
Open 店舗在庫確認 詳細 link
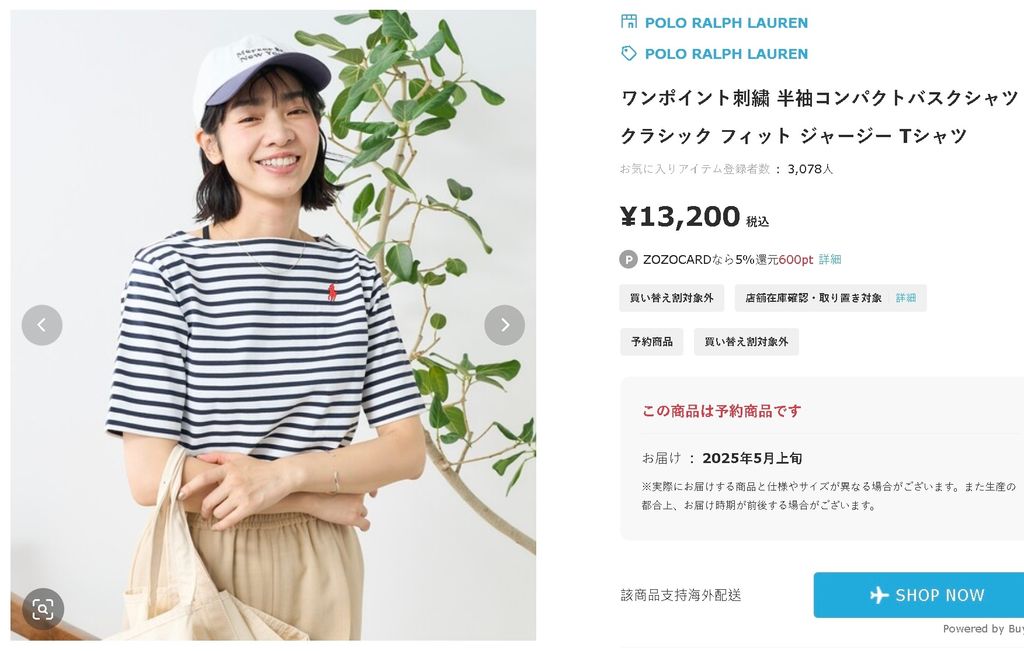pos(906,298)
